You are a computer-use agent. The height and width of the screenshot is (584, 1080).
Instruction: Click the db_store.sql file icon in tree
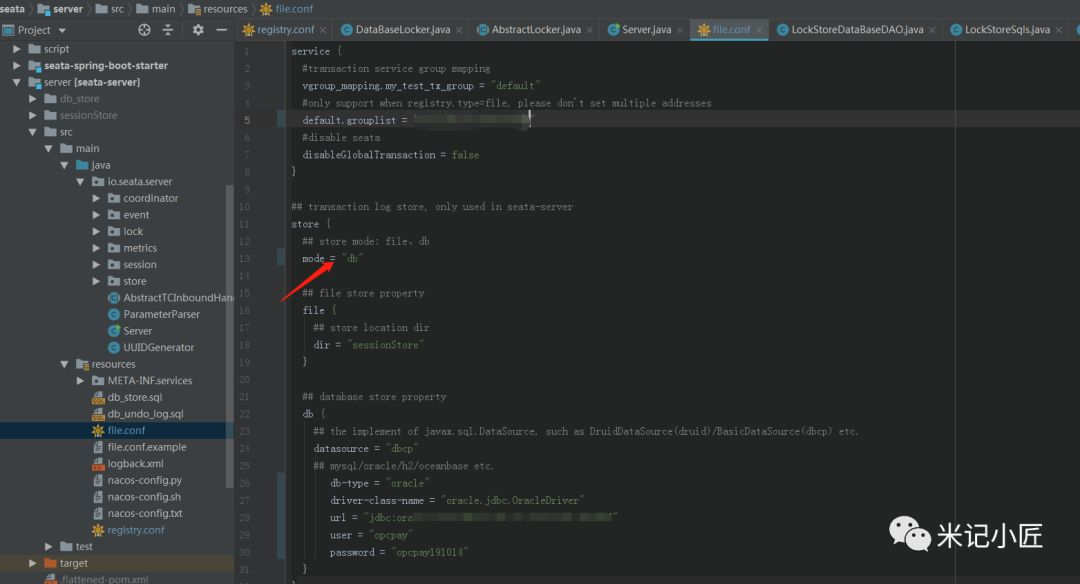pos(98,397)
